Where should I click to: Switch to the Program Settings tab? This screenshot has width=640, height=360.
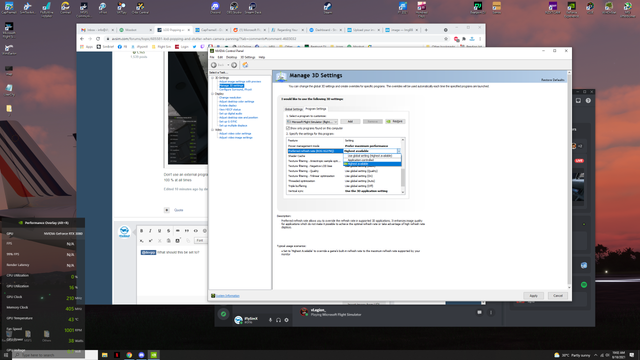(316, 109)
